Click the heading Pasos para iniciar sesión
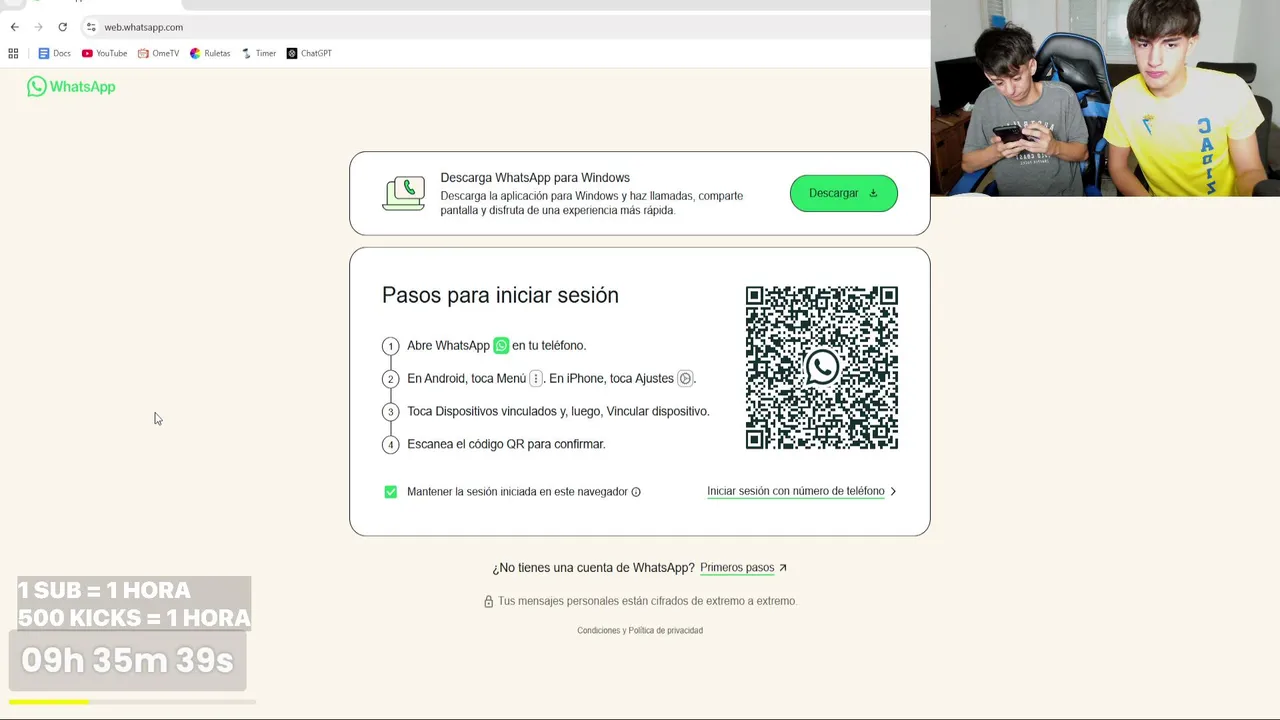The height and width of the screenshot is (720, 1280). click(500, 295)
